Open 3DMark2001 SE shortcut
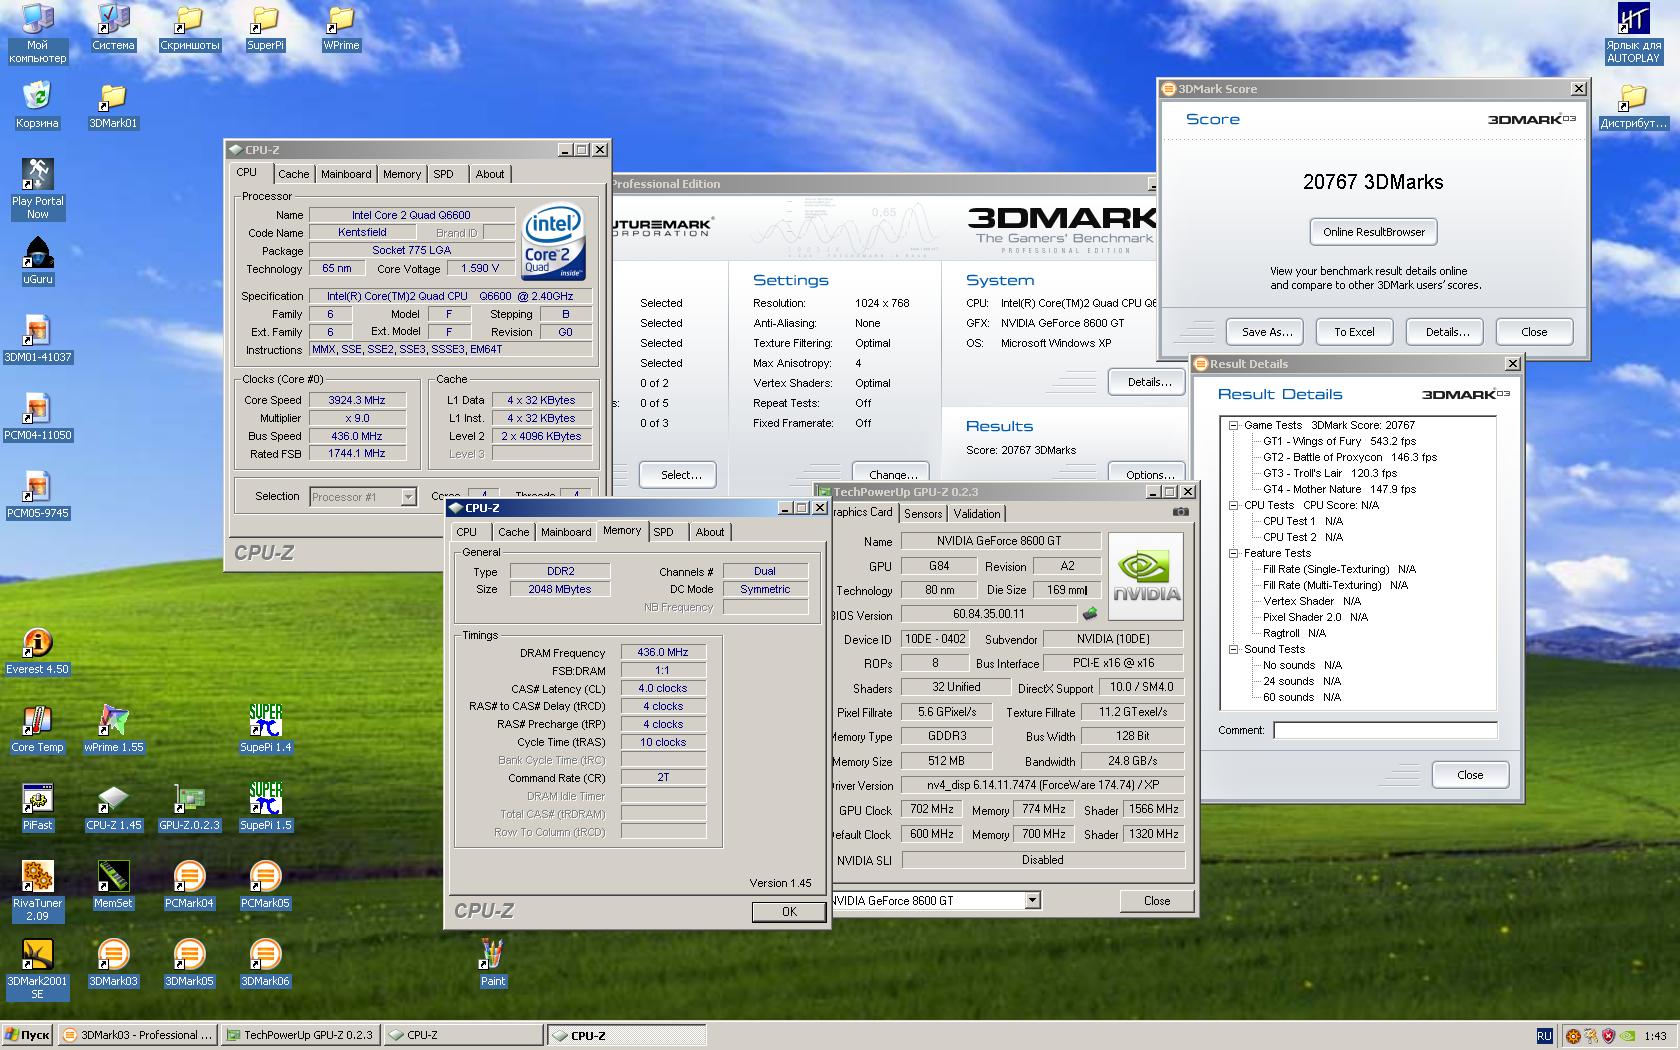 pyautogui.click(x=37, y=969)
